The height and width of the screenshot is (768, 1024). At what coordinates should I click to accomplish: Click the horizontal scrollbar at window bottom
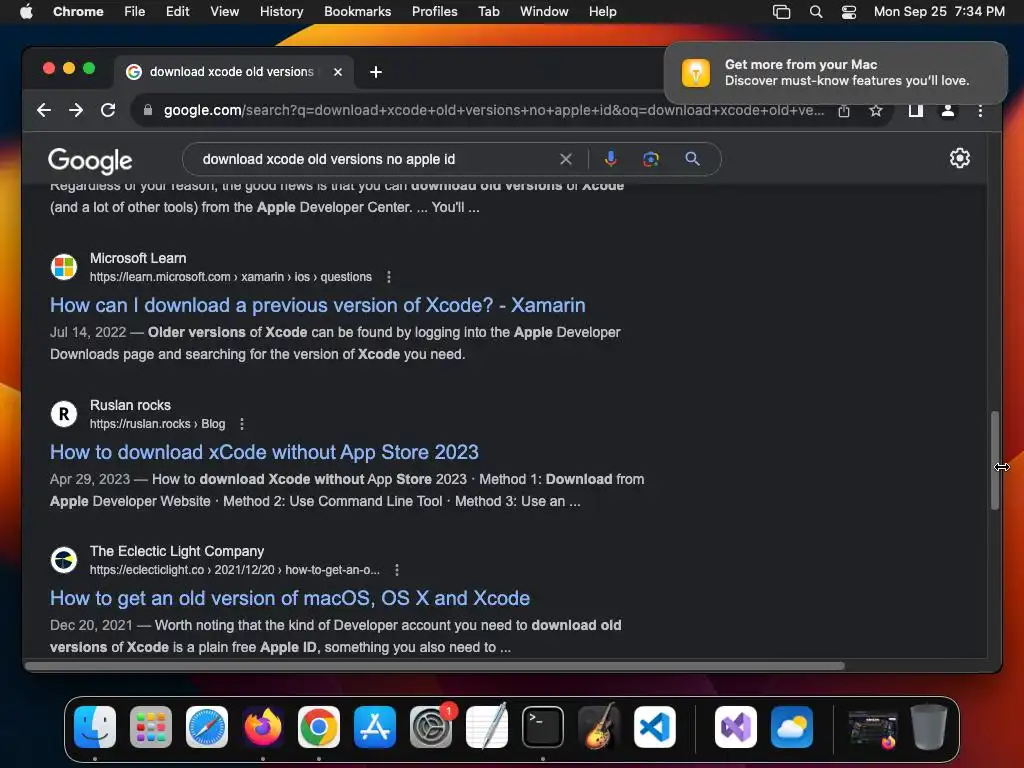(x=435, y=666)
